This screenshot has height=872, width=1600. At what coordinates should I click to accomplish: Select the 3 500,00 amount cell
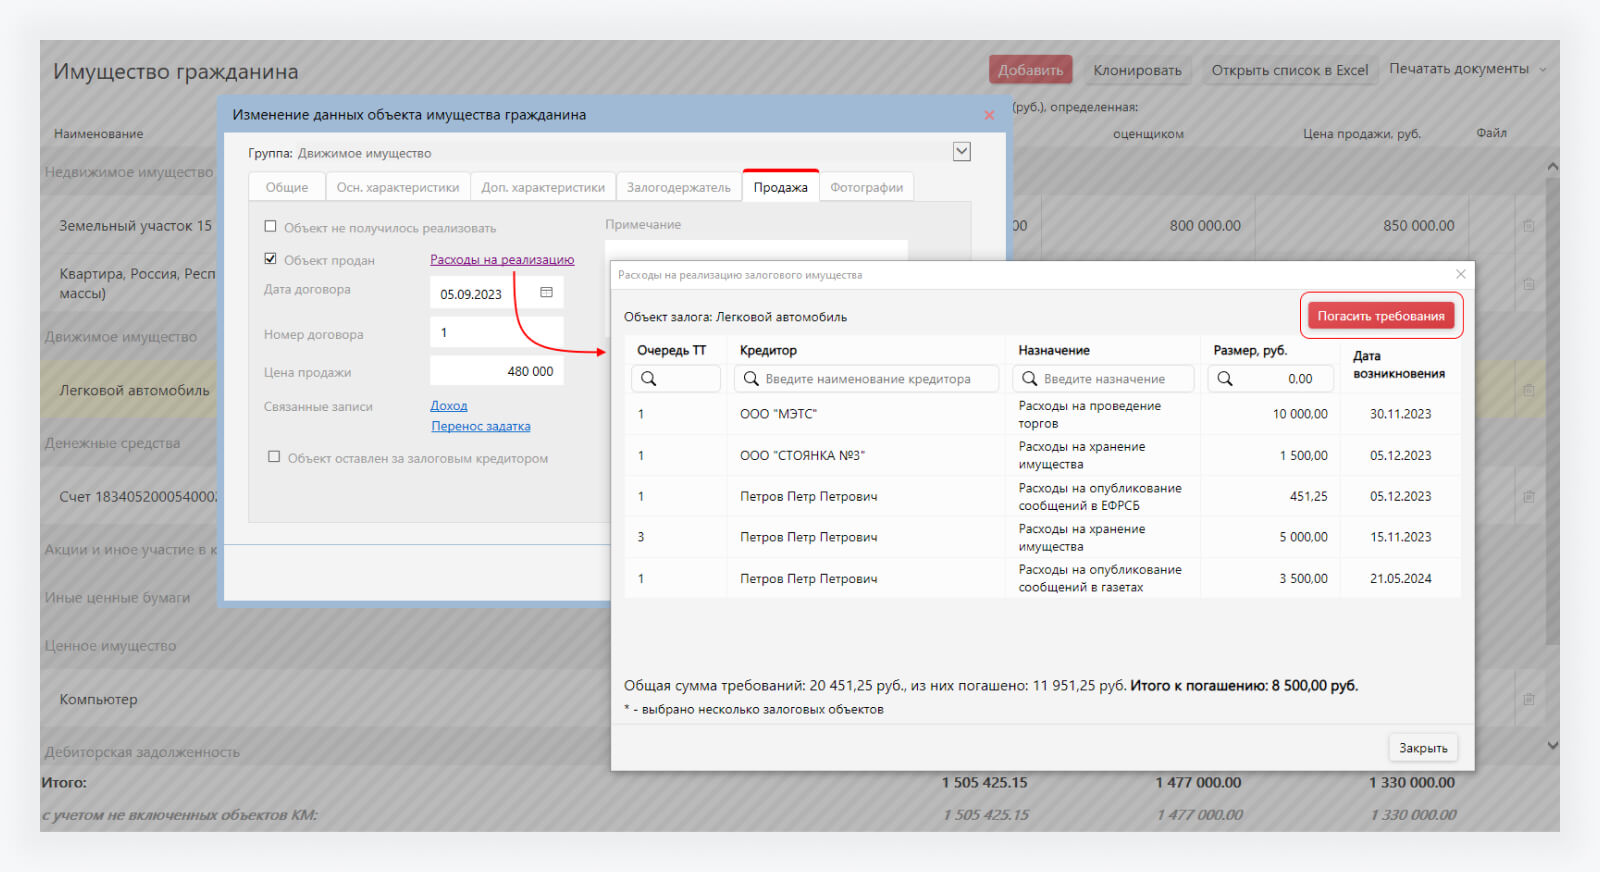pos(1270,578)
